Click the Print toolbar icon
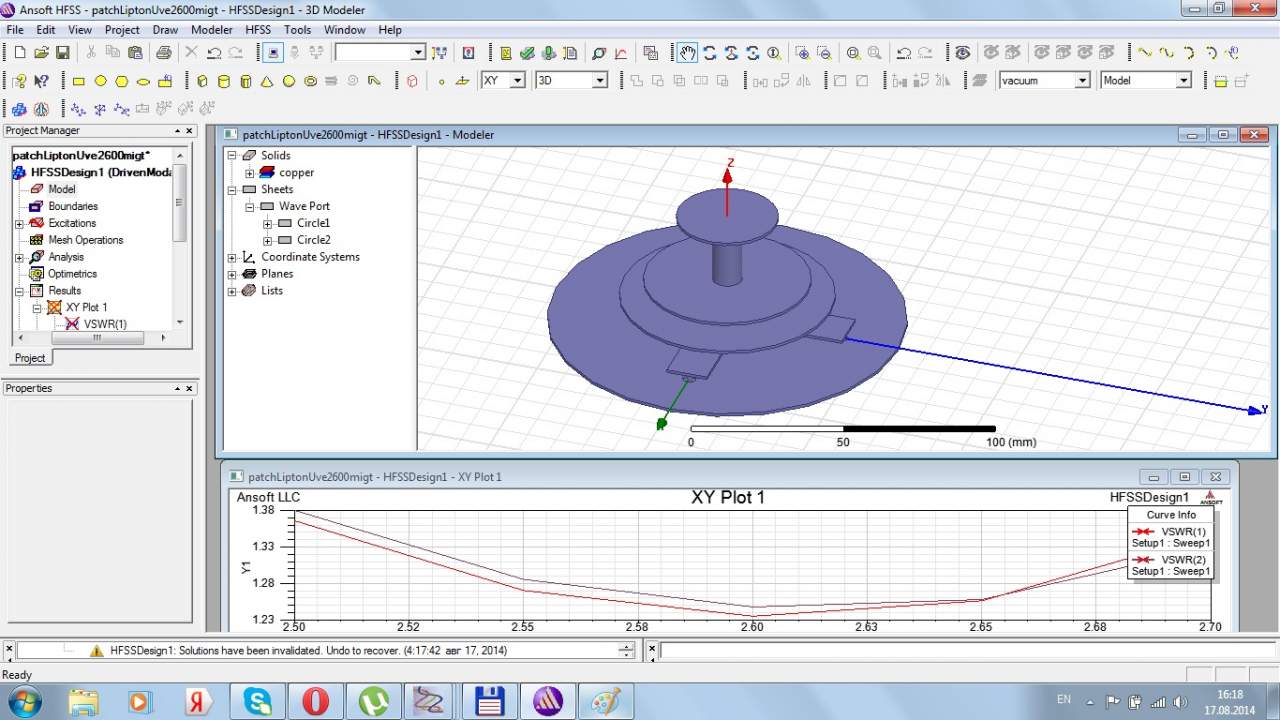The image size is (1280, 720). [x=163, y=53]
